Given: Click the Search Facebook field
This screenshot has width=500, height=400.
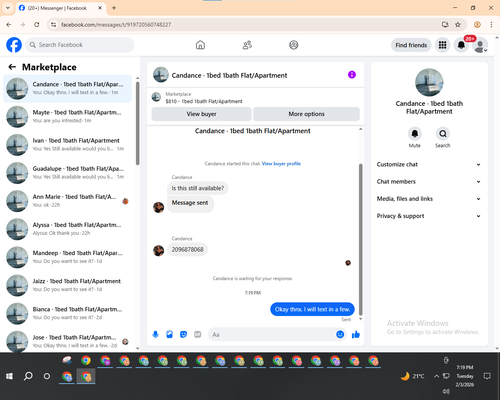Looking at the screenshot, I should [x=80, y=45].
